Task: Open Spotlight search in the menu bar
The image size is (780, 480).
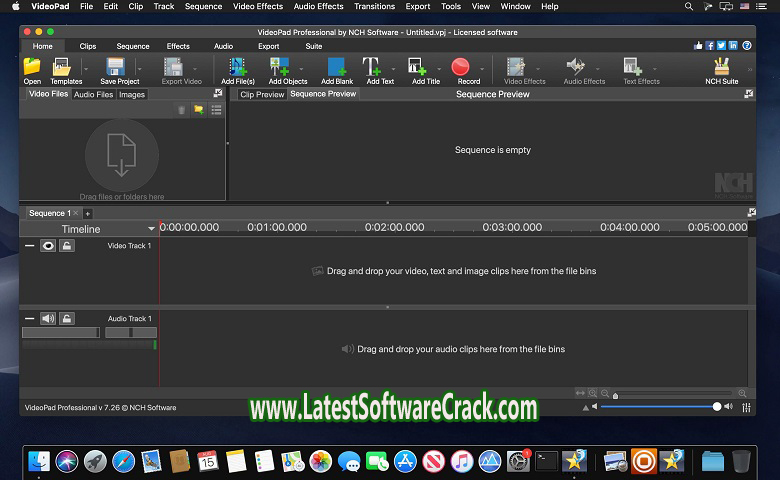Action: 688,6
